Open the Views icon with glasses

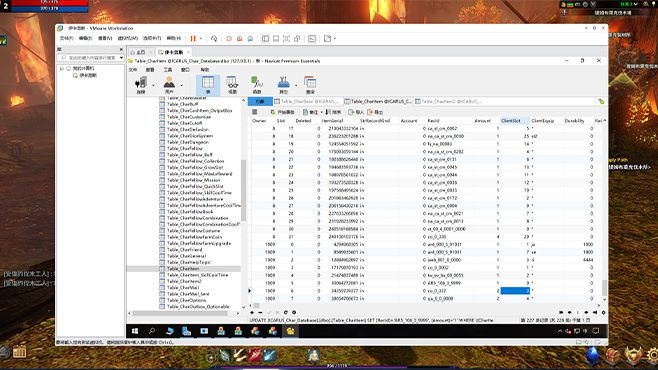pos(232,85)
